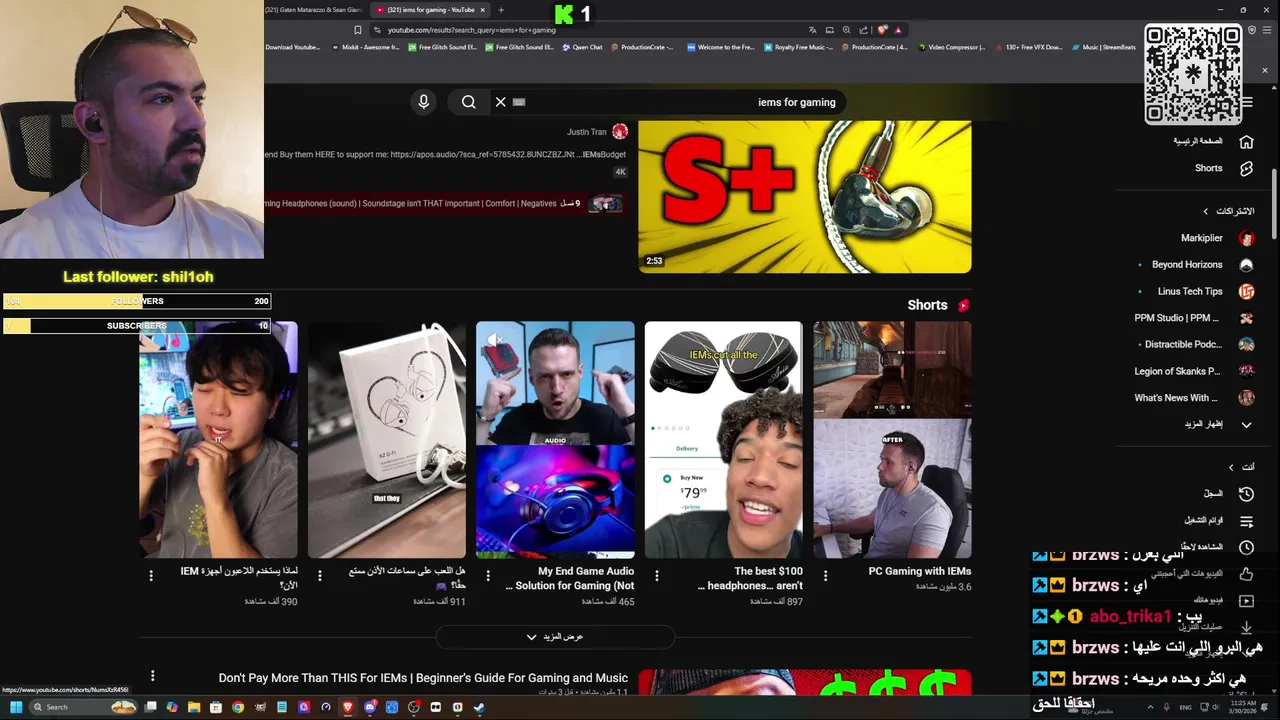This screenshot has width=1280, height=720.
Task: Open Steam from the taskbar
Action: (479, 707)
